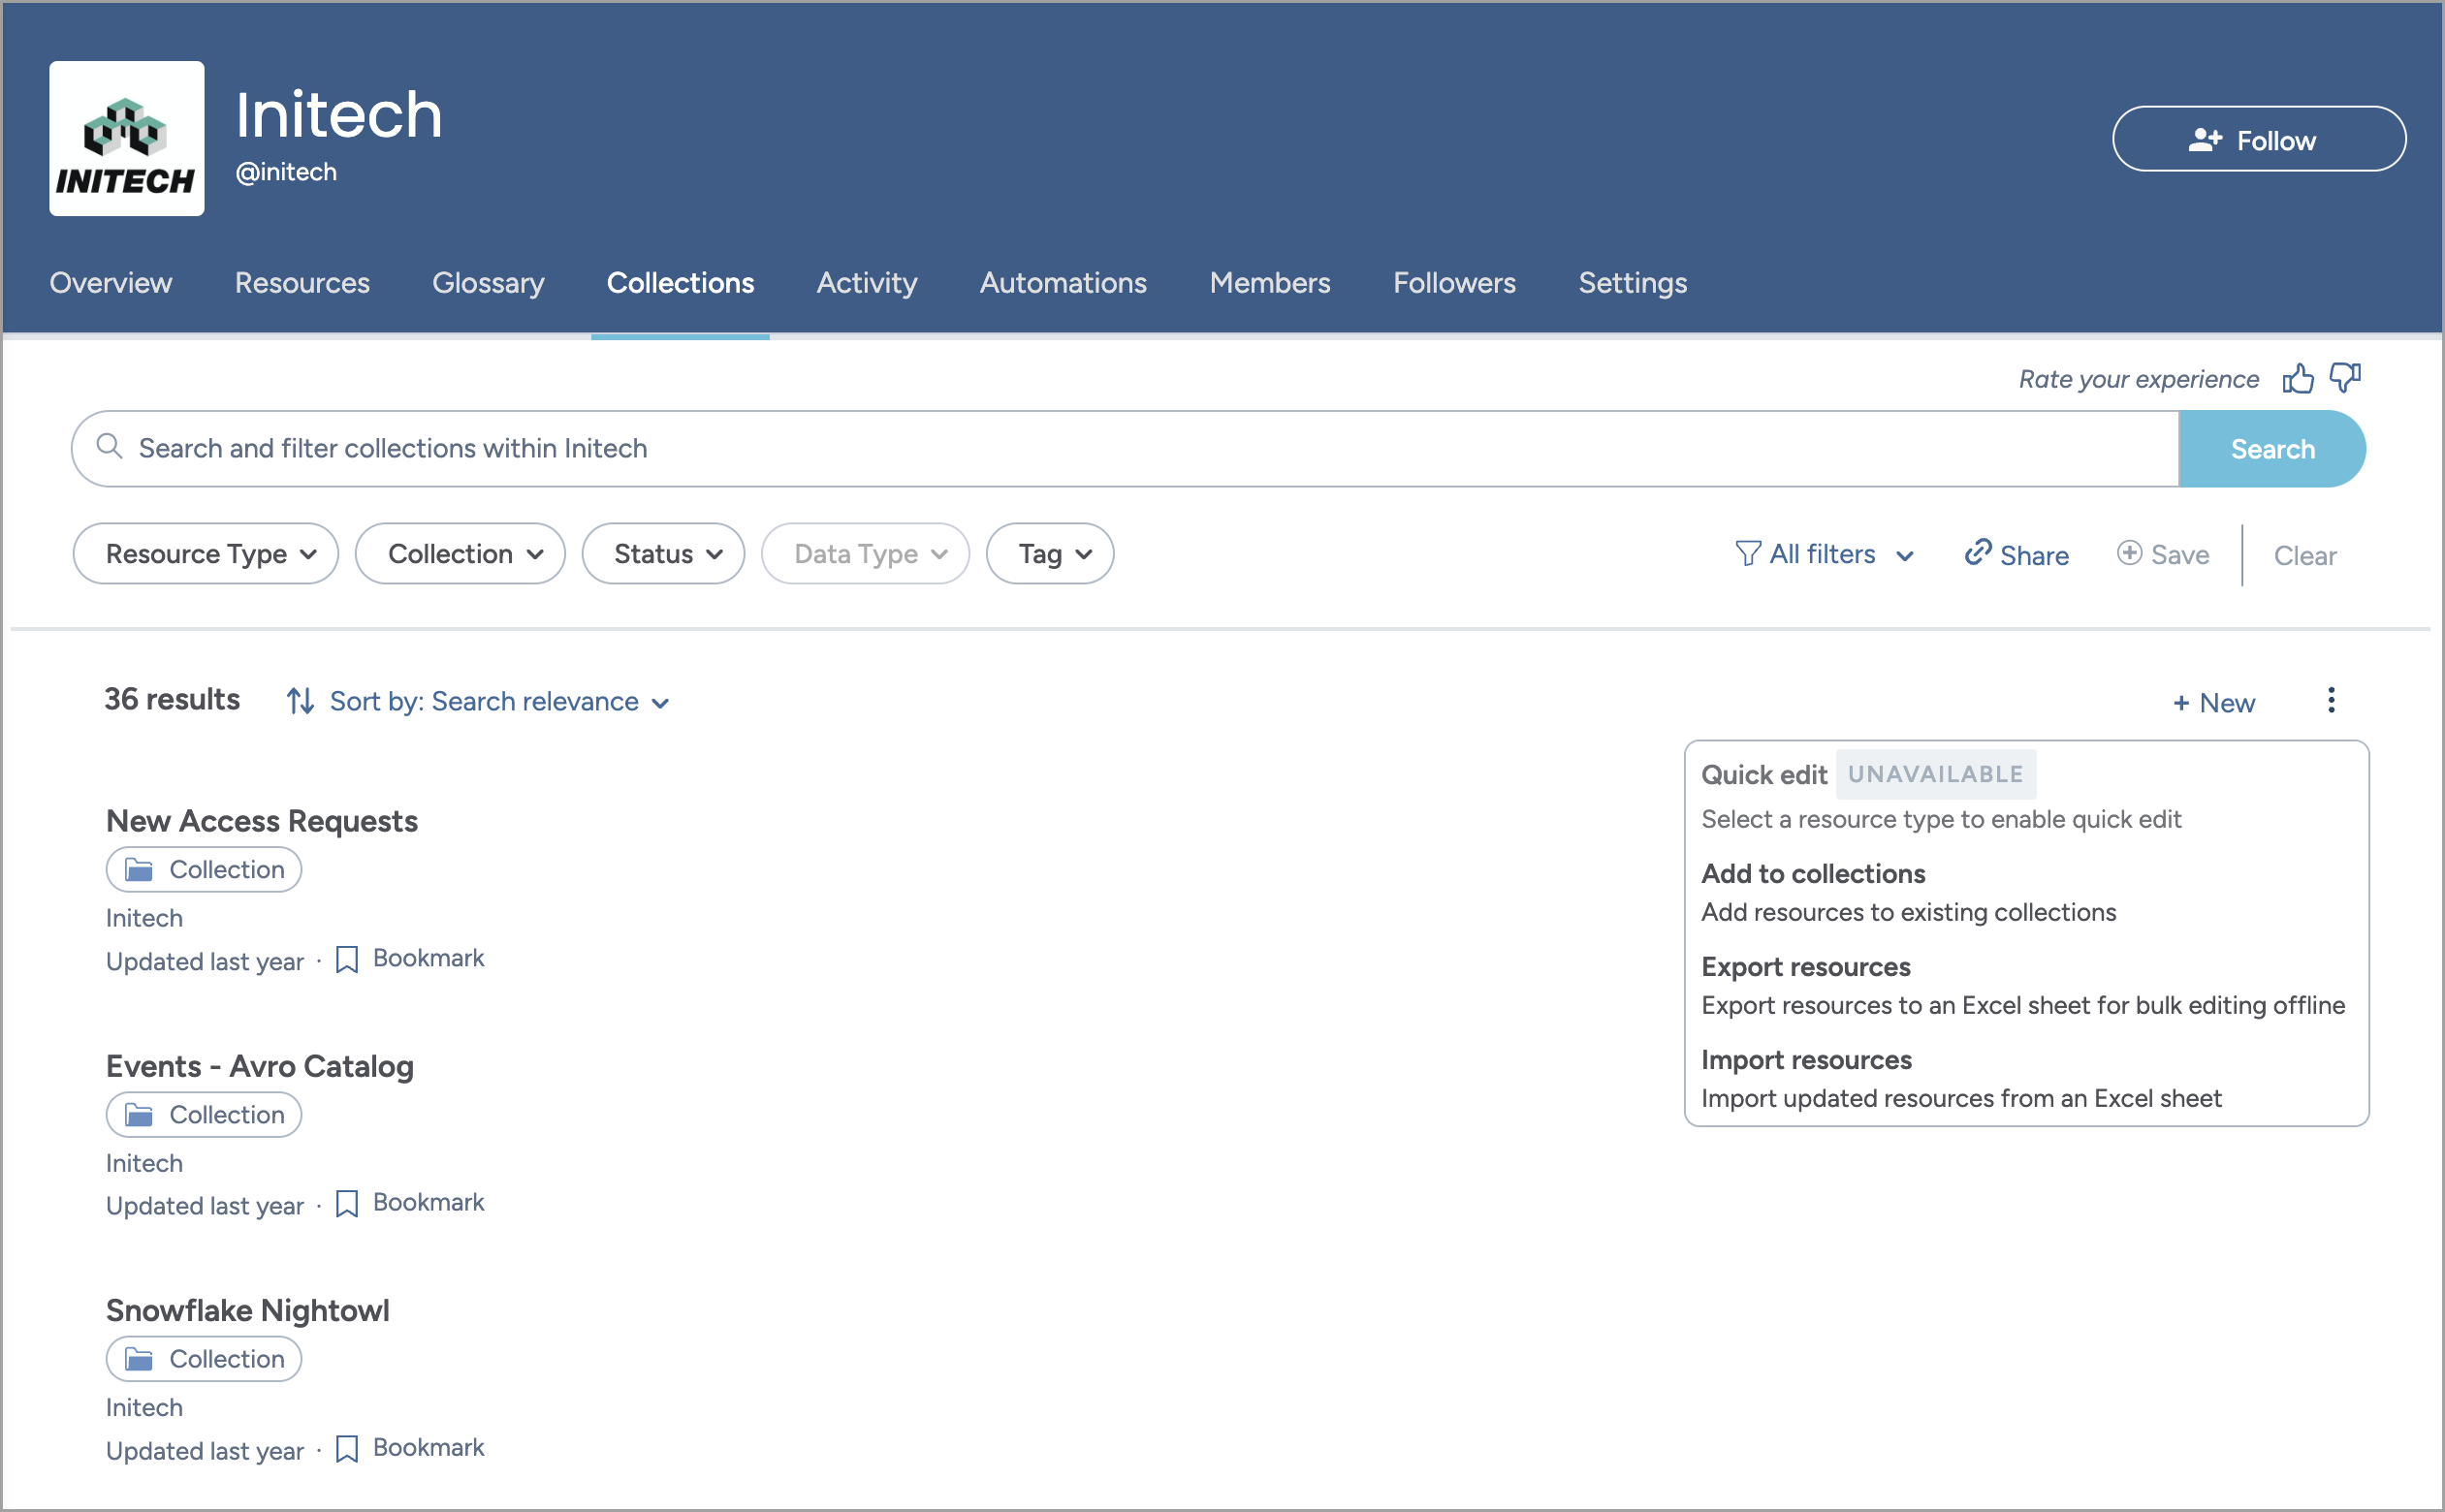Viewport: 2445px width, 1512px height.
Task: Switch to the Overview tab
Action: [x=111, y=283]
